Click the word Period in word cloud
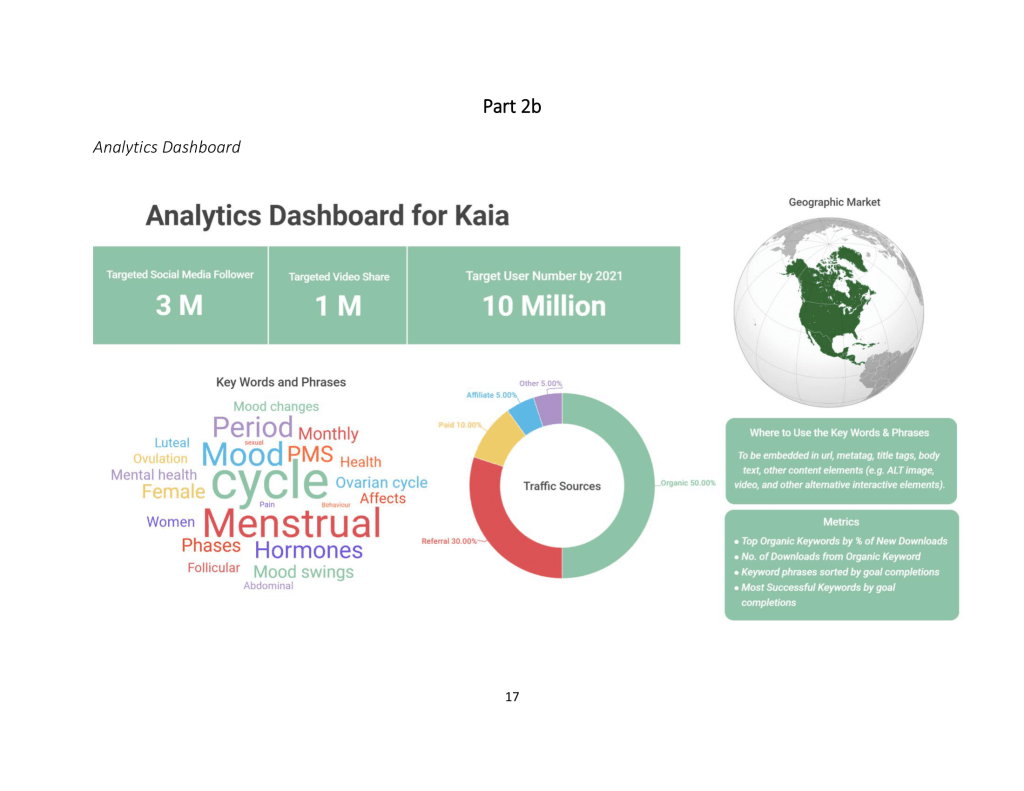 pos(253,427)
